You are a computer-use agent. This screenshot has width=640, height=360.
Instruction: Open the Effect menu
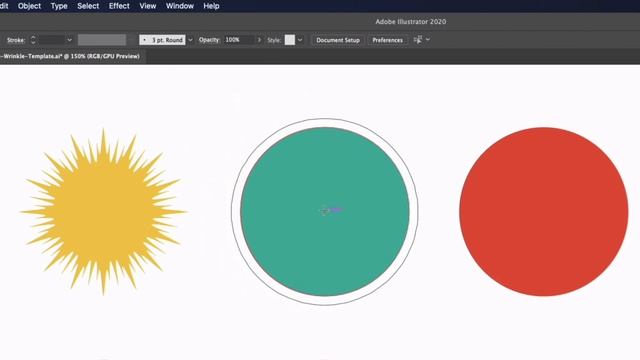click(x=119, y=6)
